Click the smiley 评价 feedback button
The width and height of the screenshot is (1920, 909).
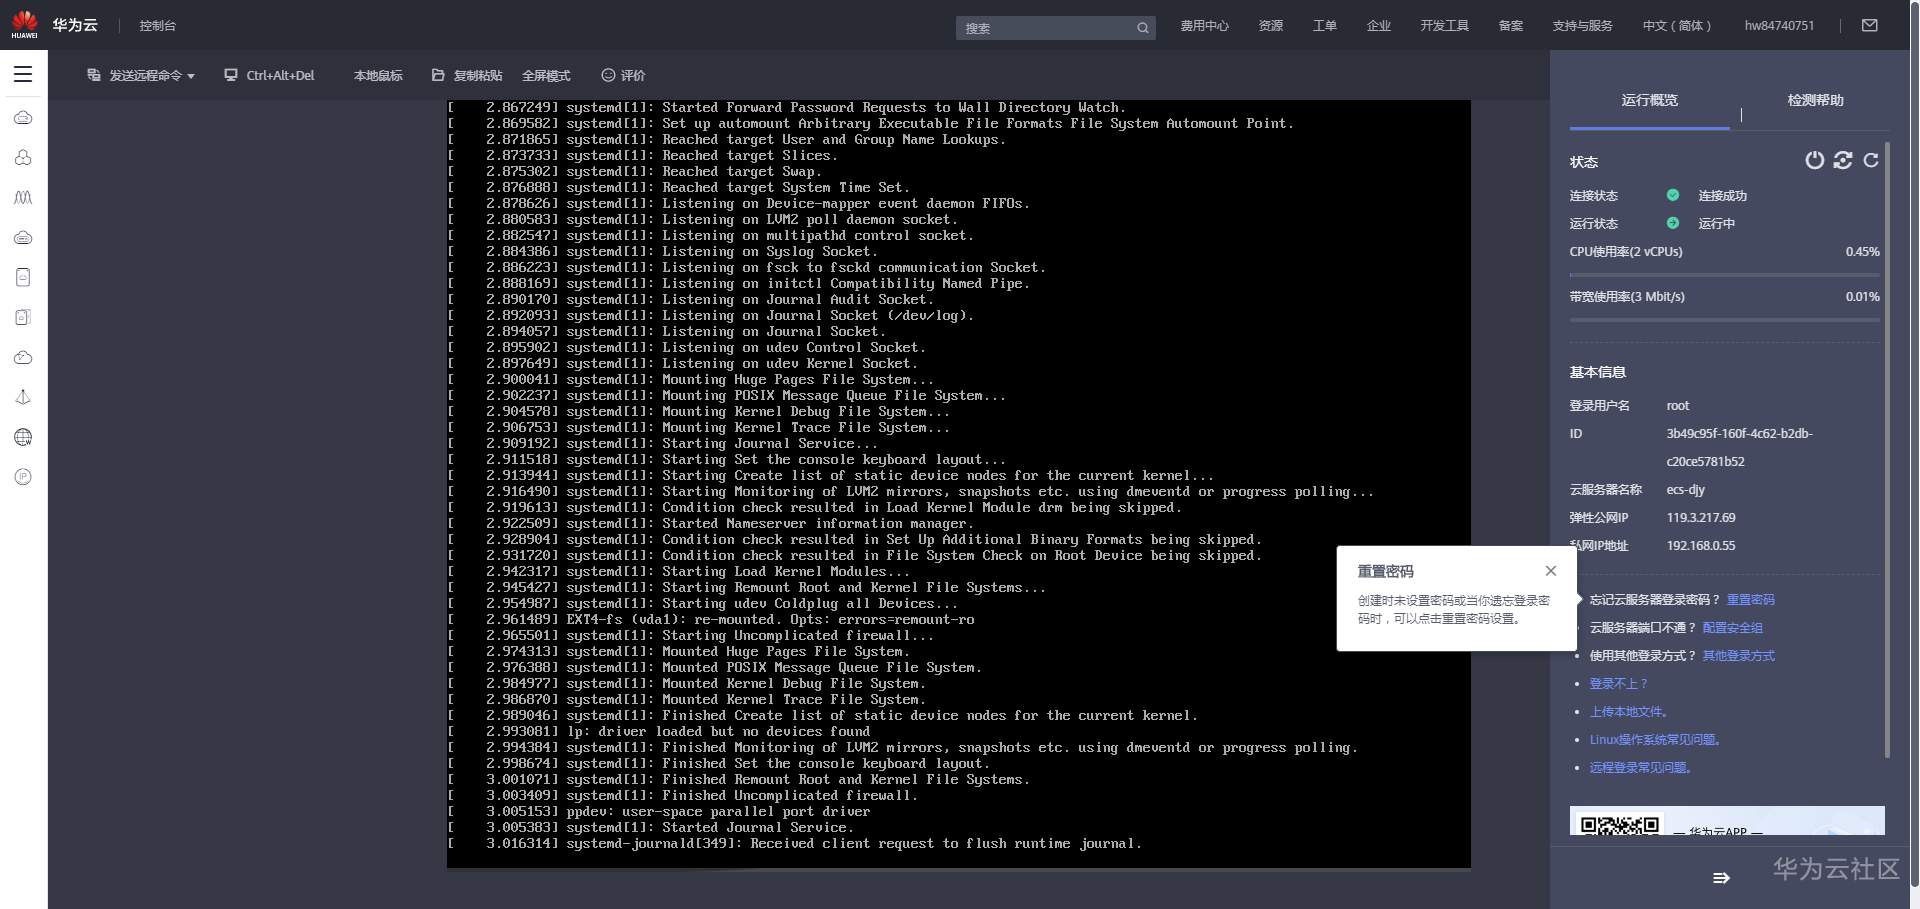[623, 75]
